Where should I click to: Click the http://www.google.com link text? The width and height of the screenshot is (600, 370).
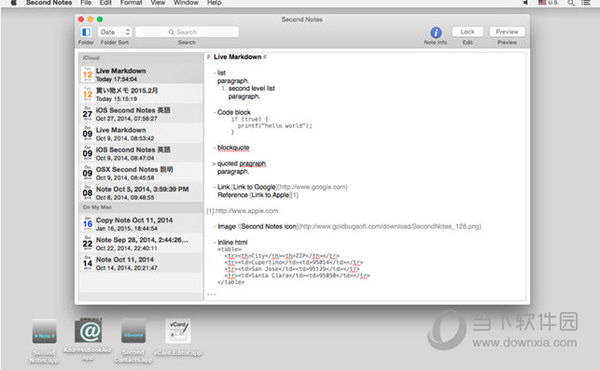pos(312,187)
